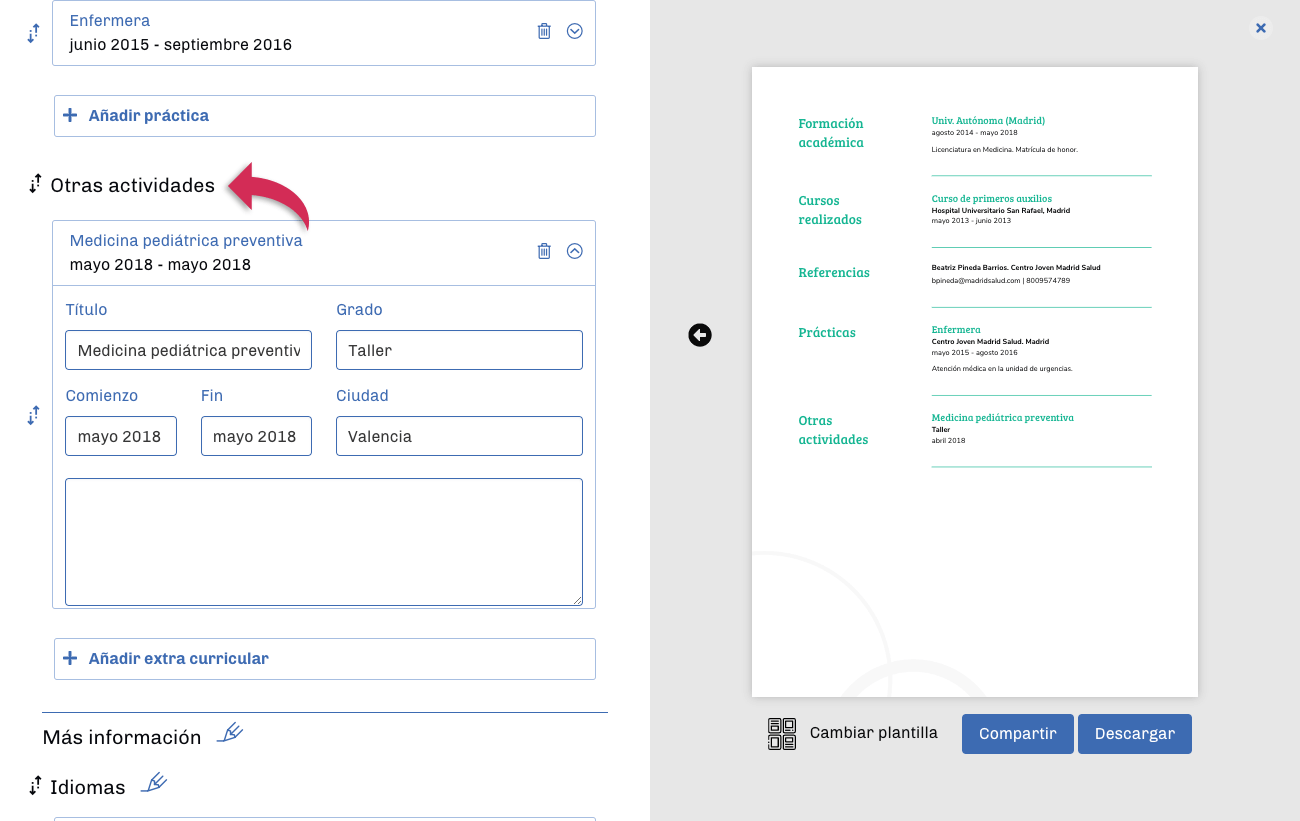Click brush icon beside Más información
This screenshot has width=1300, height=821.
click(x=230, y=733)
